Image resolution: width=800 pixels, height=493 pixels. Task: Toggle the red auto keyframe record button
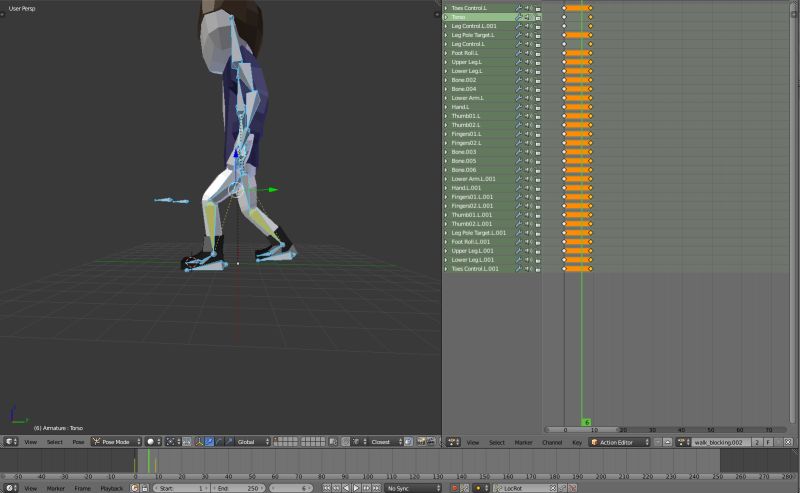455,488
